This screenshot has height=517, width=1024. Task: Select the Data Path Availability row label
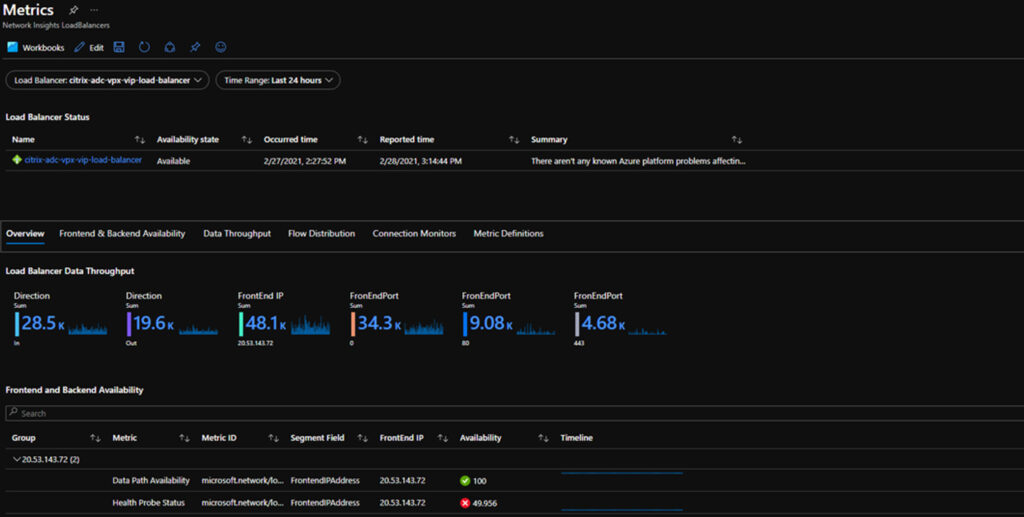(151, 480)
